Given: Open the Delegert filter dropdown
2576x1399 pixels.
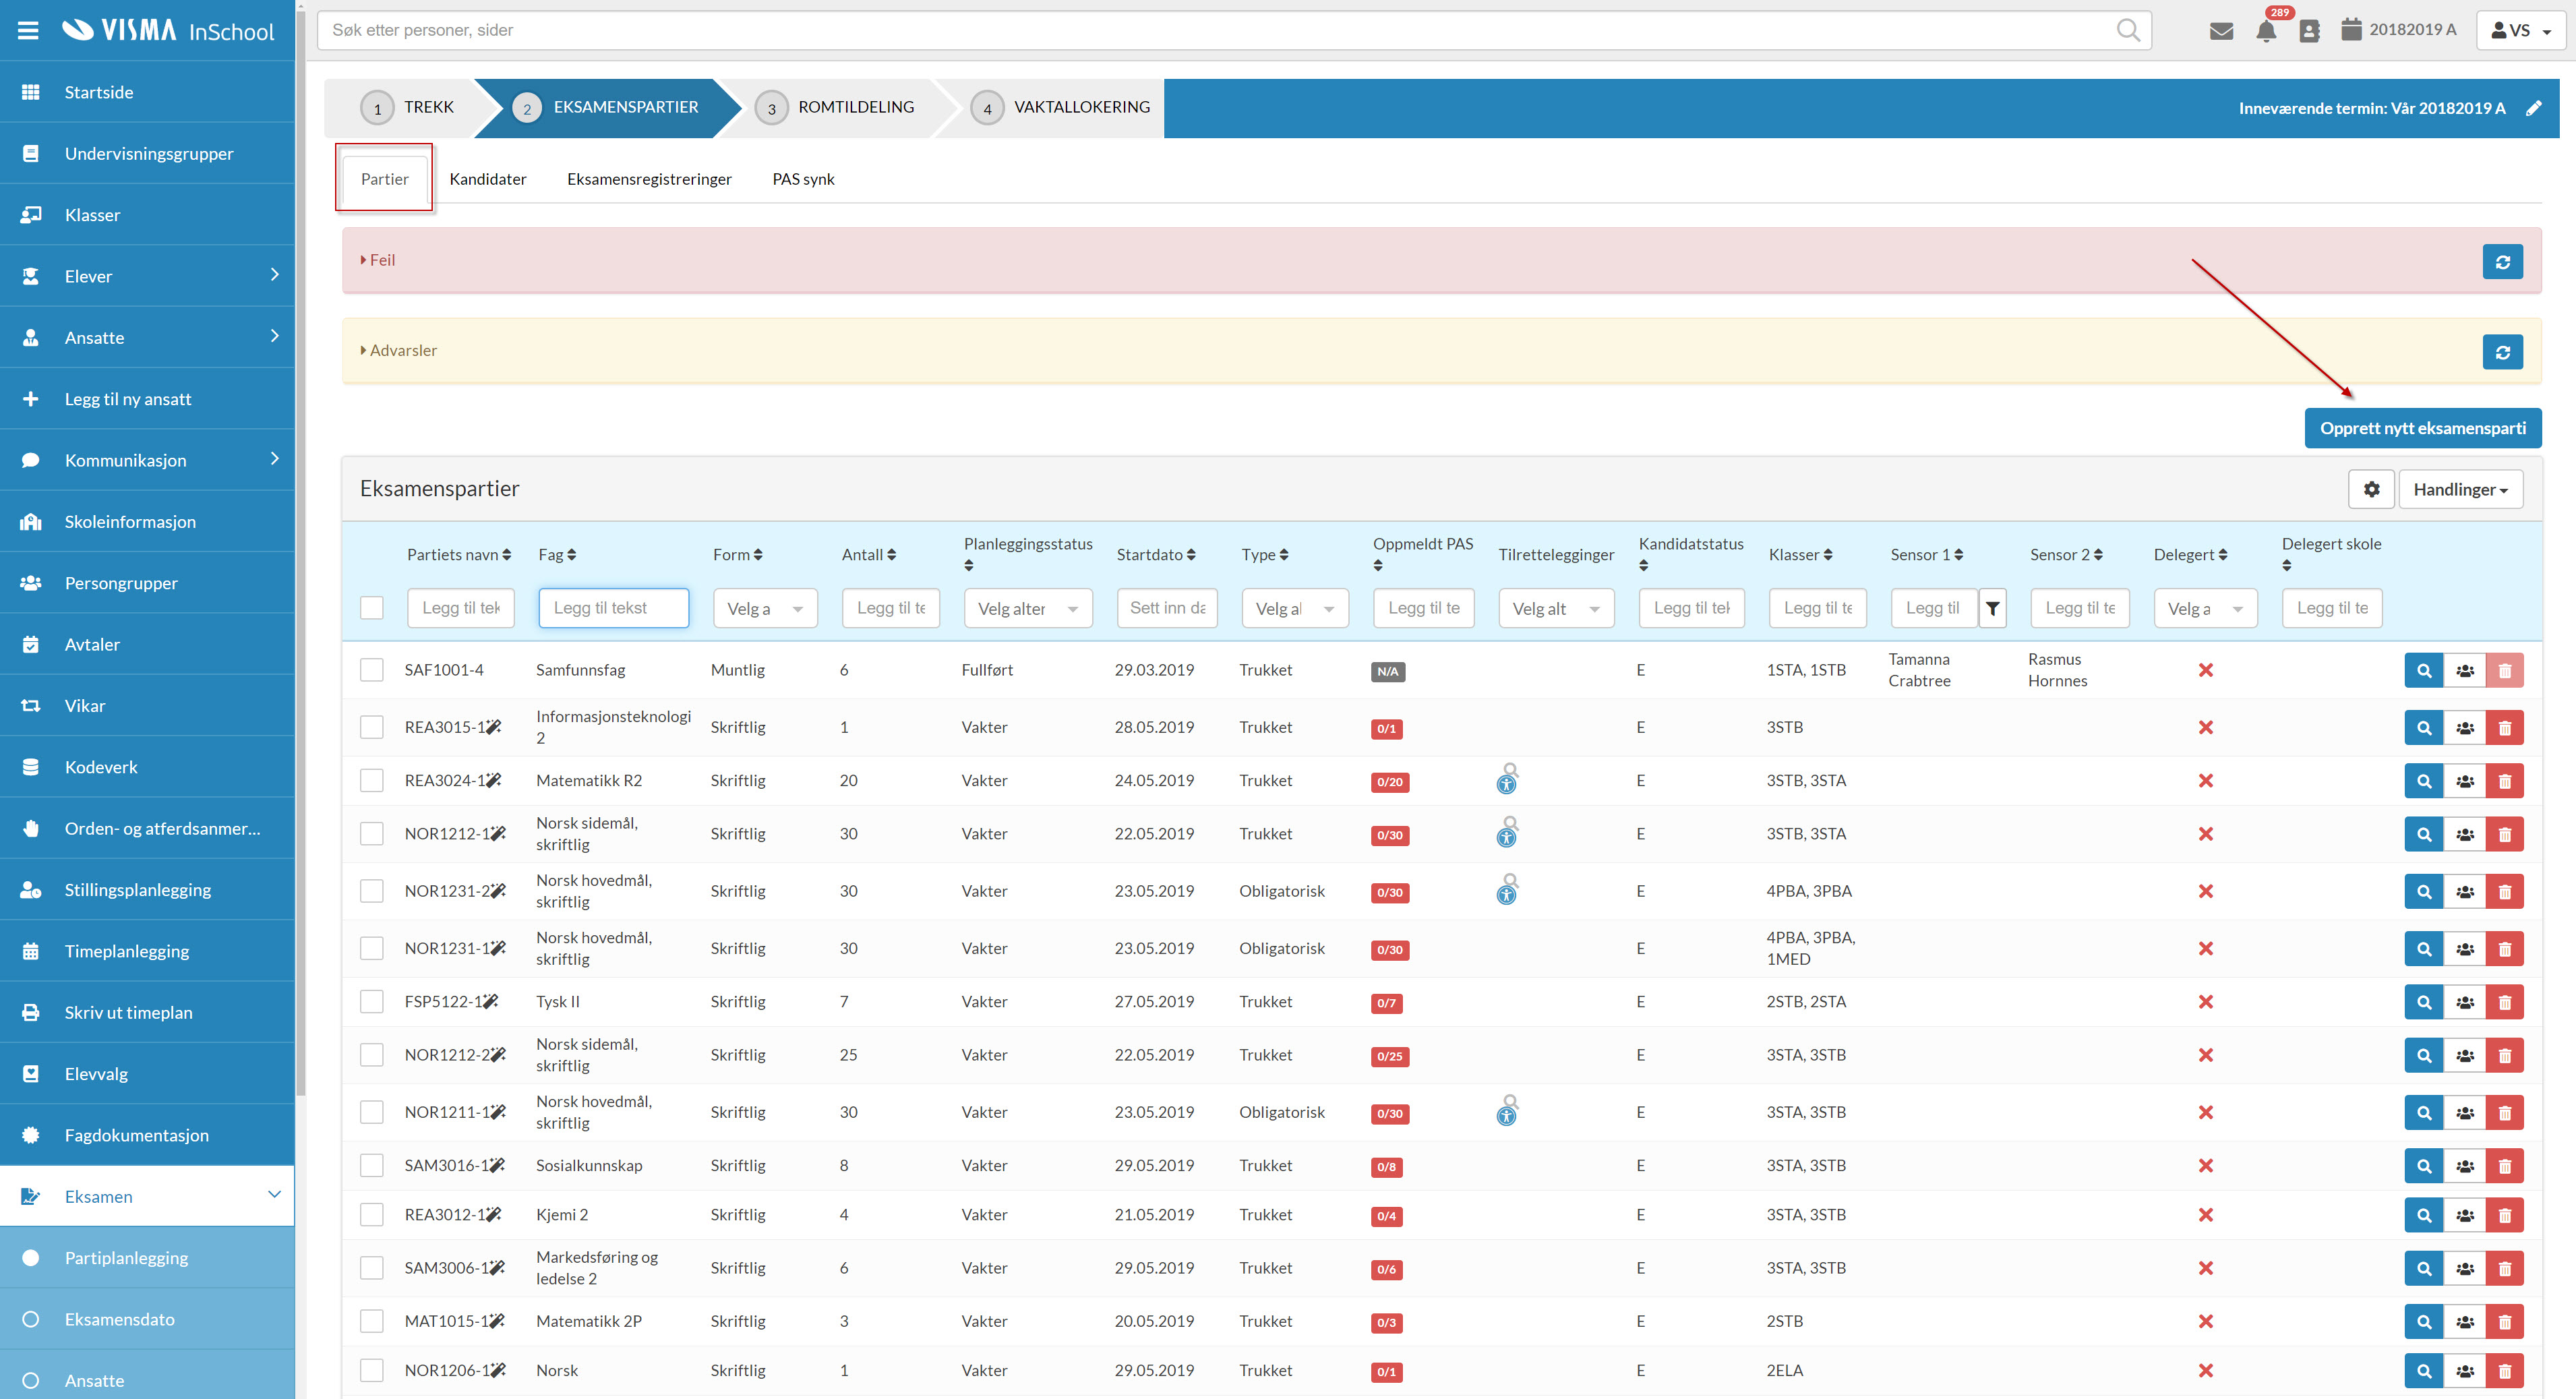Looking at the screenshot, I should [2205, 609].
